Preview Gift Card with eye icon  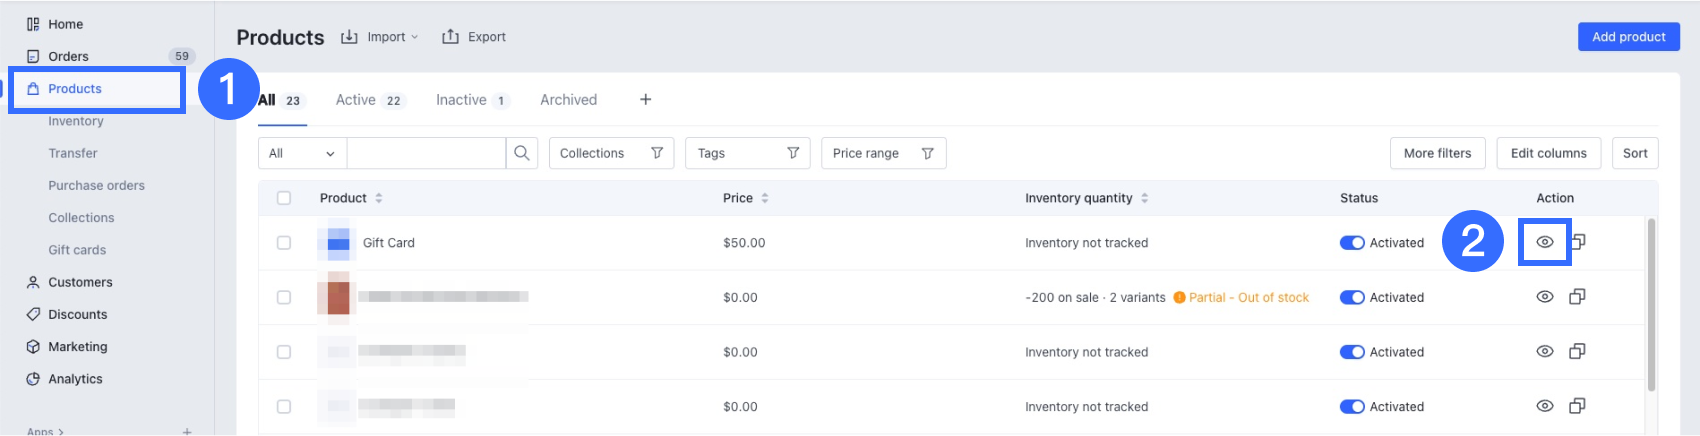coord(1545,242)
